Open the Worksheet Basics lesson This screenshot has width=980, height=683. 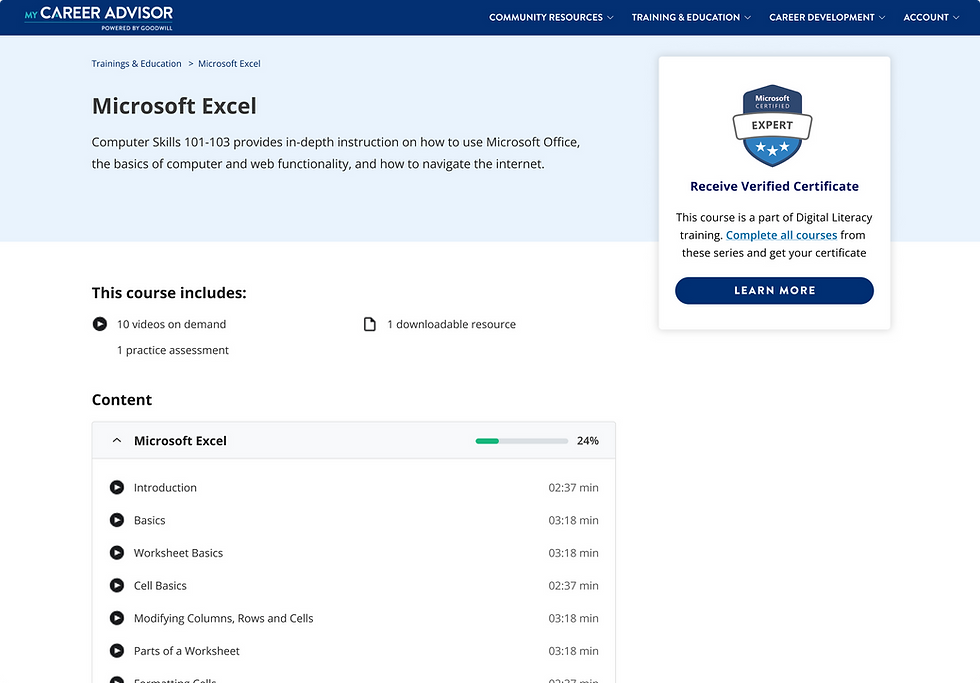[178, 553]
